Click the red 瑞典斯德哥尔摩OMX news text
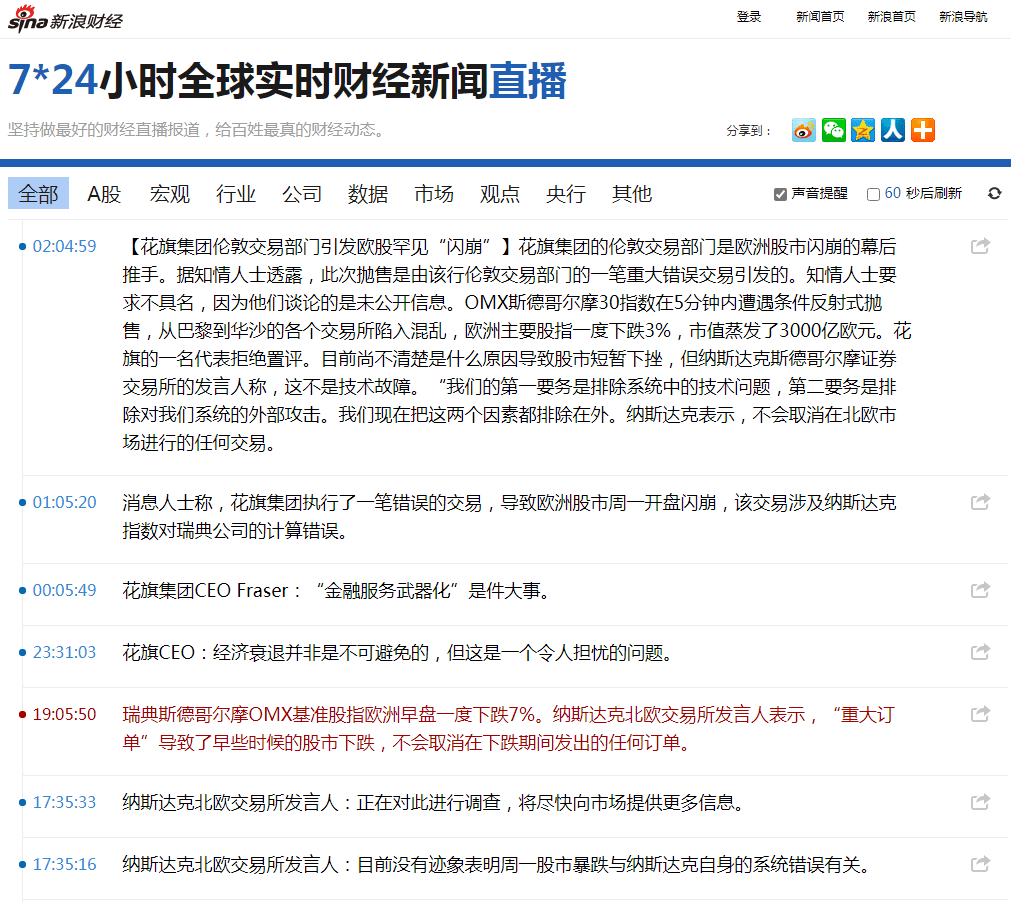Screen dimensions: 1011x903 508,729
